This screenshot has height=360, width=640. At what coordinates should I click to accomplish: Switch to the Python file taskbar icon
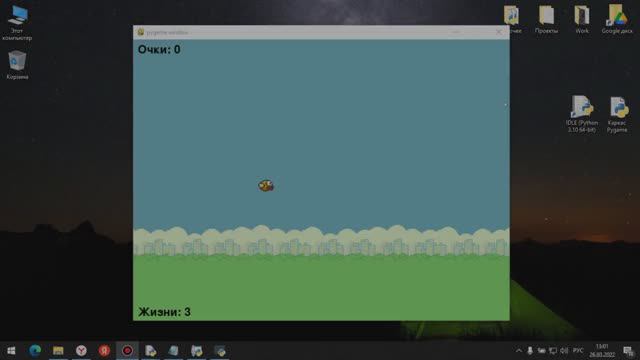pos(150,351)
